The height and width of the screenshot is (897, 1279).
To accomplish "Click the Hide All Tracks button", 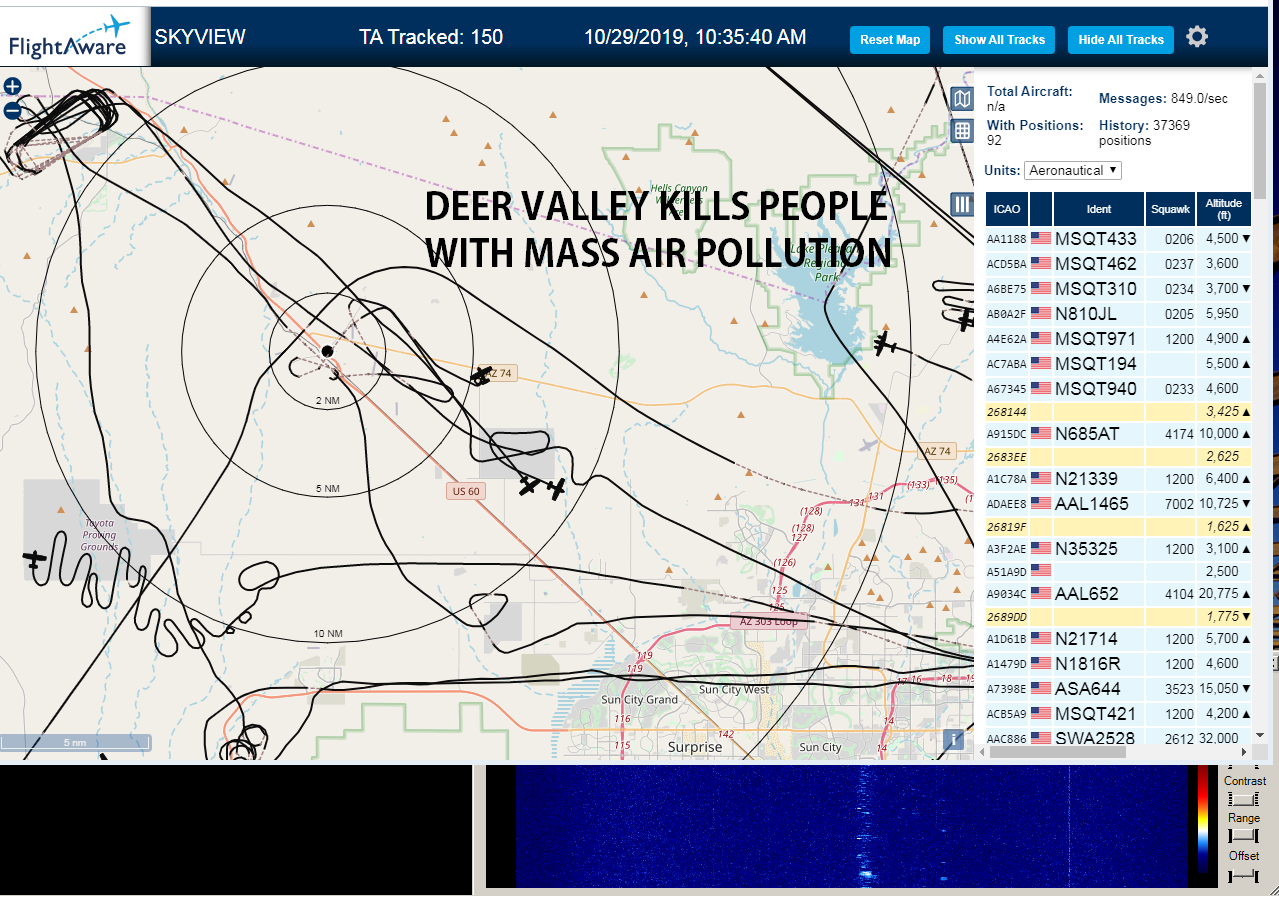I will click(1121, 40).
